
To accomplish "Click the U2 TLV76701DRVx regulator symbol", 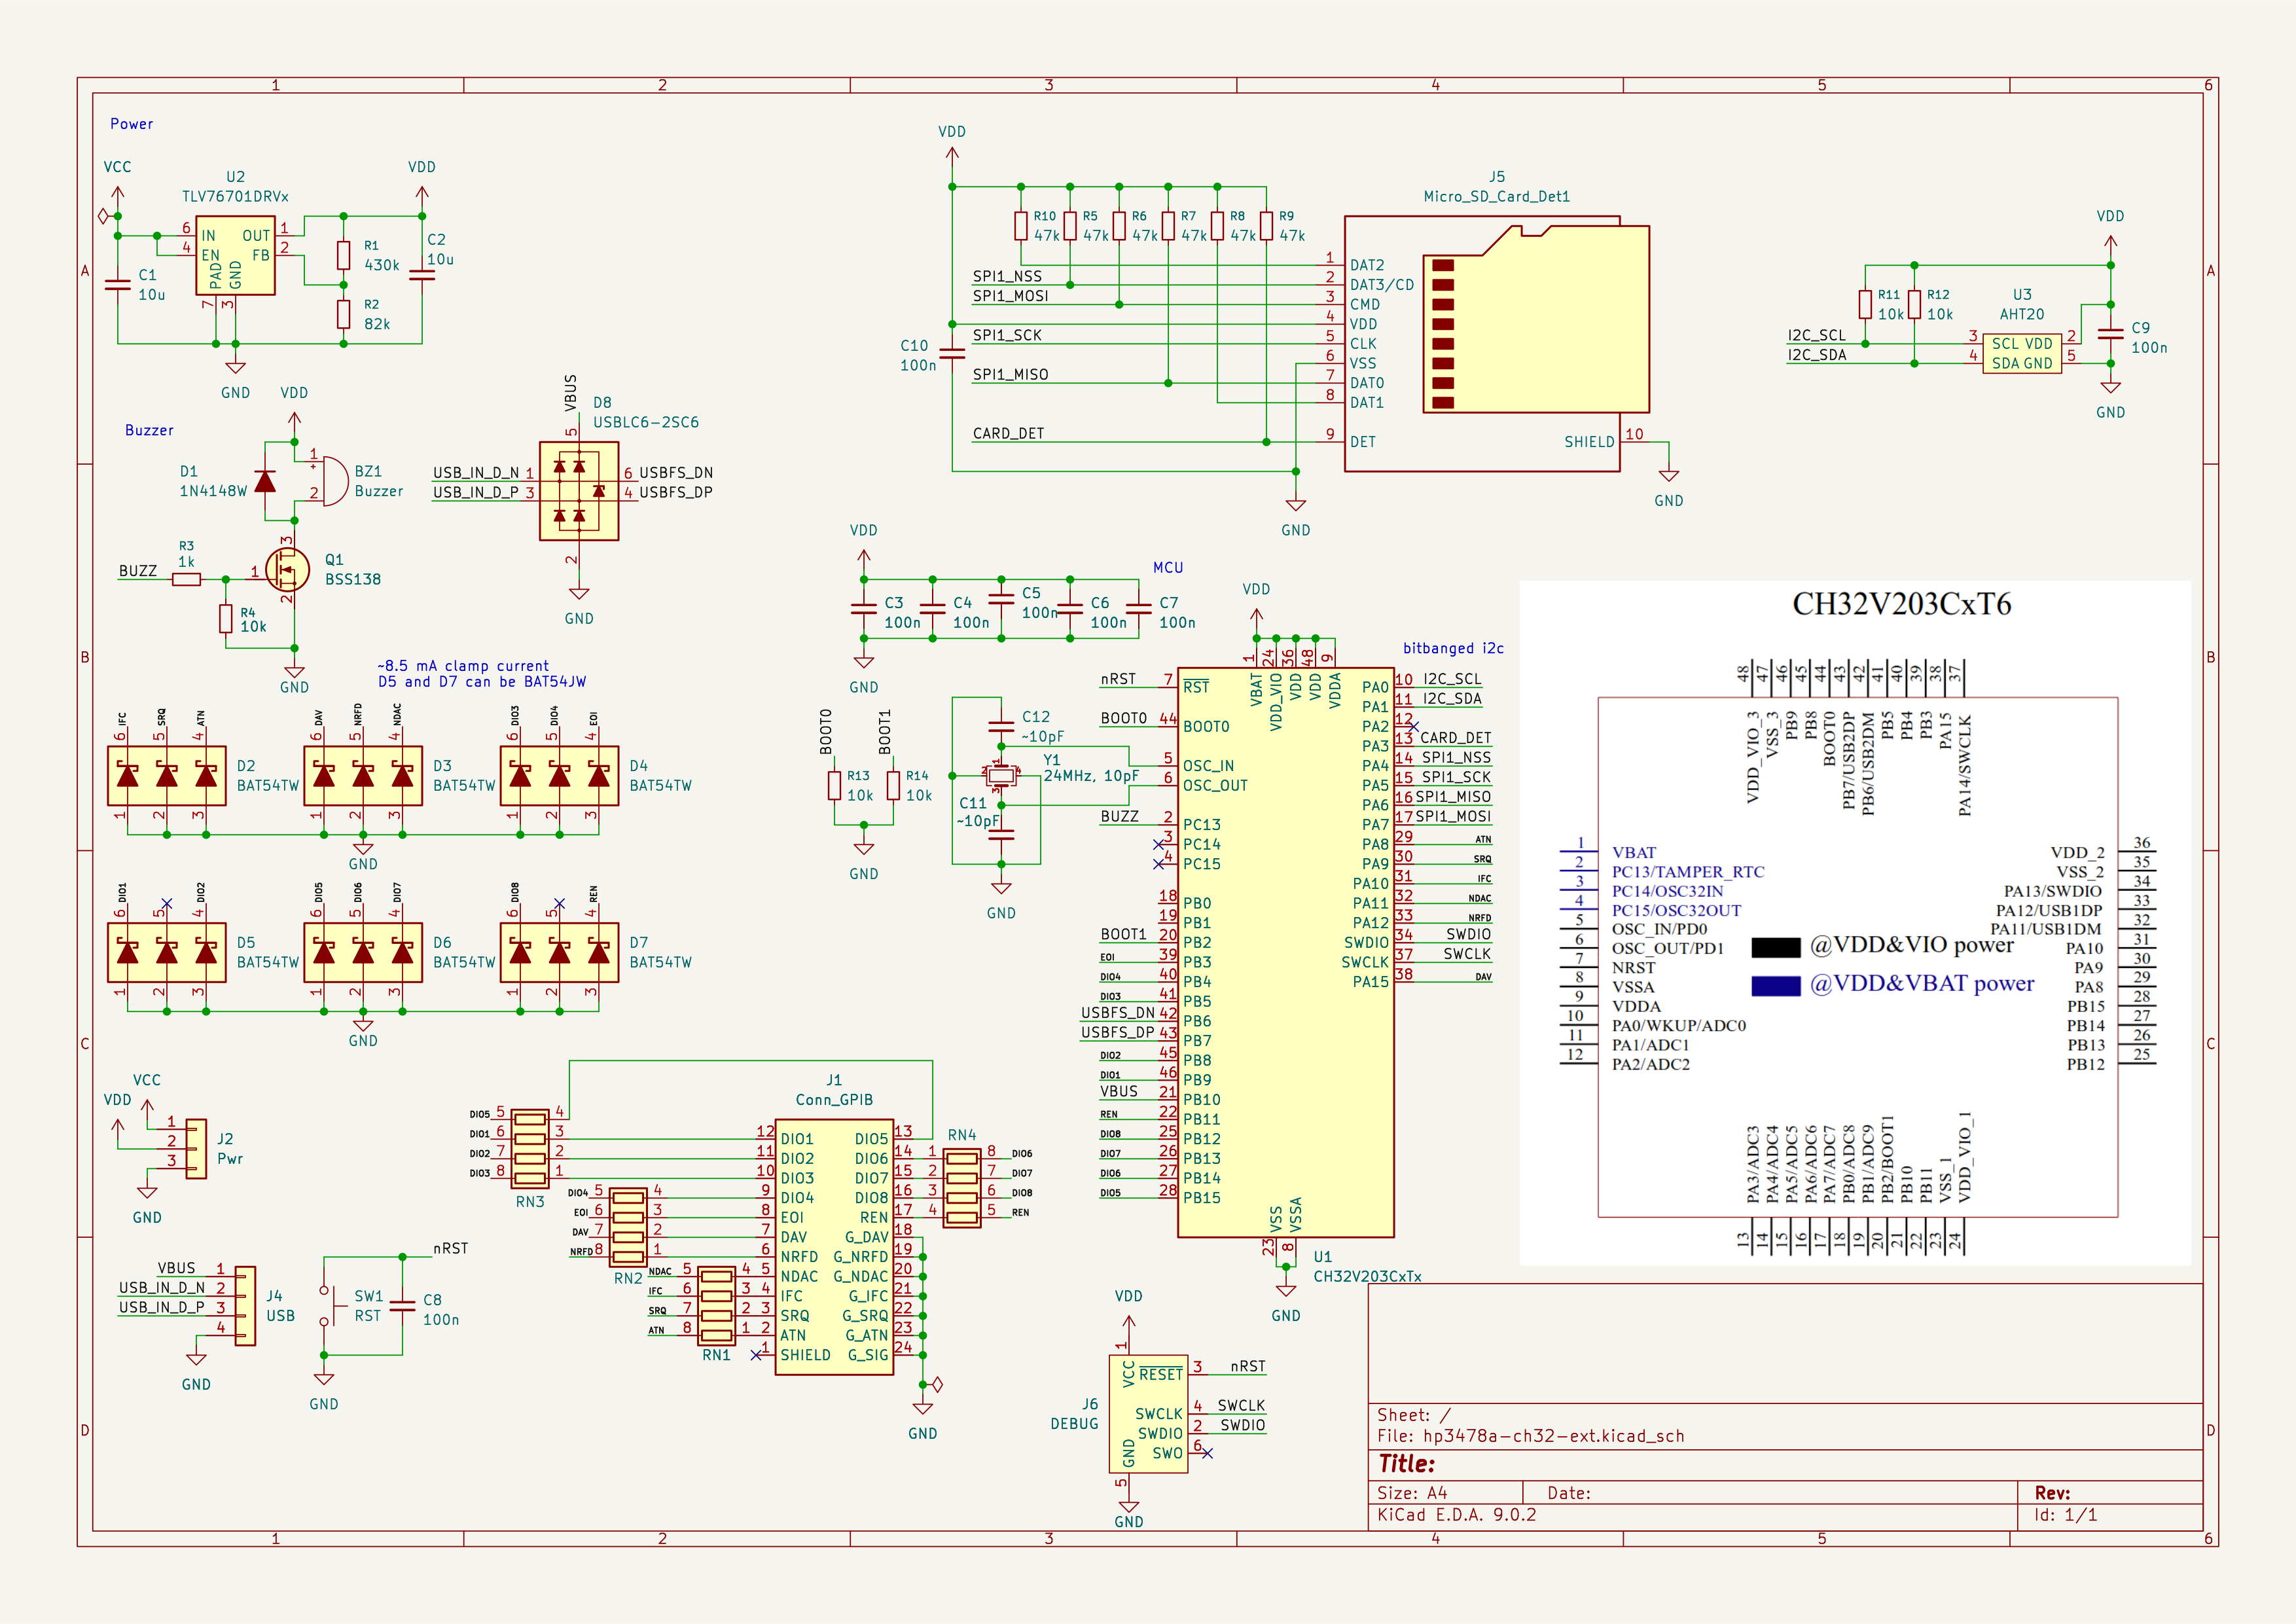I will (235, 256).
